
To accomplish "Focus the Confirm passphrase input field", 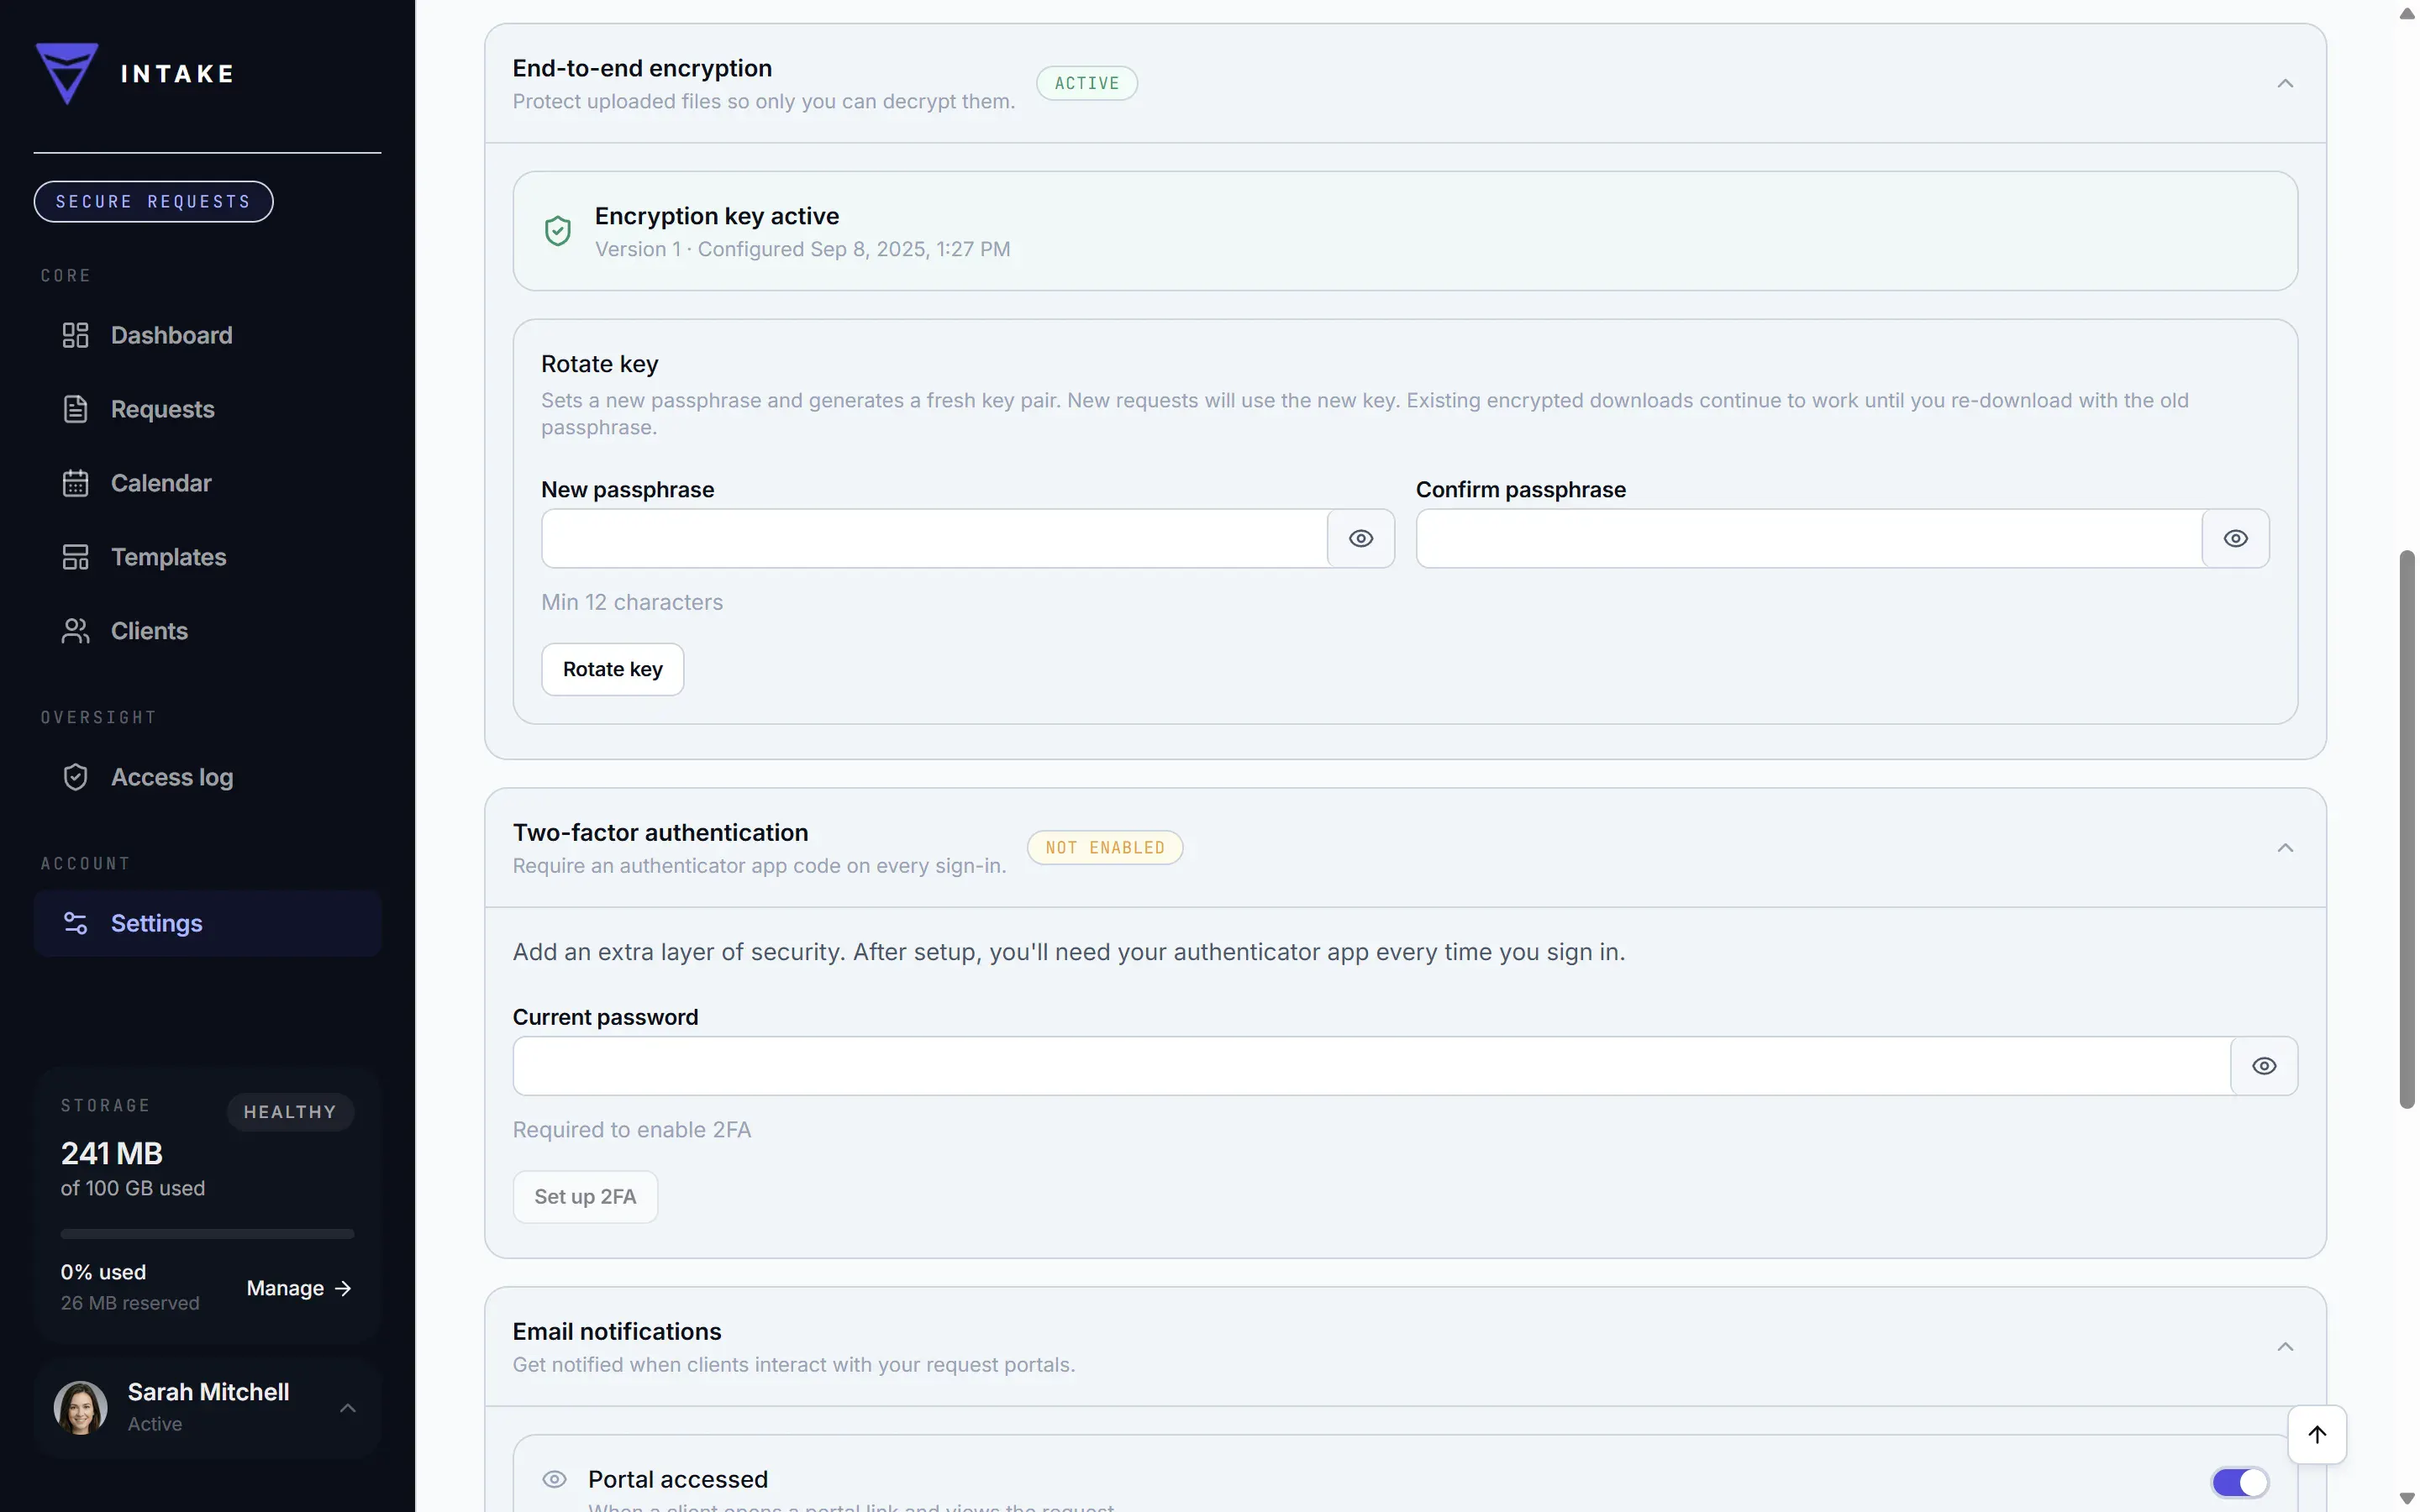I will coord(1809,538).
